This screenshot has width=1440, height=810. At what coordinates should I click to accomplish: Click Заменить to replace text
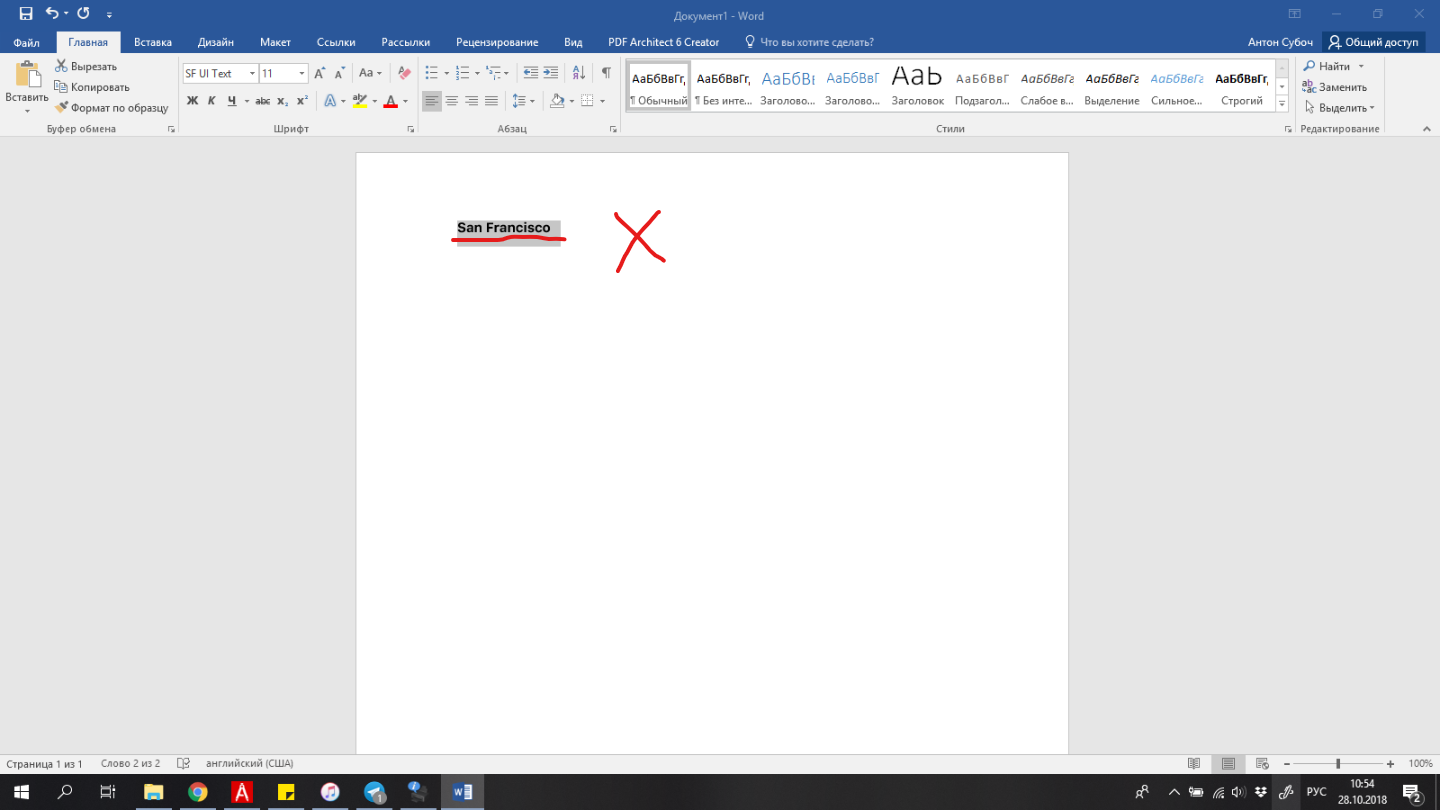1334,87
